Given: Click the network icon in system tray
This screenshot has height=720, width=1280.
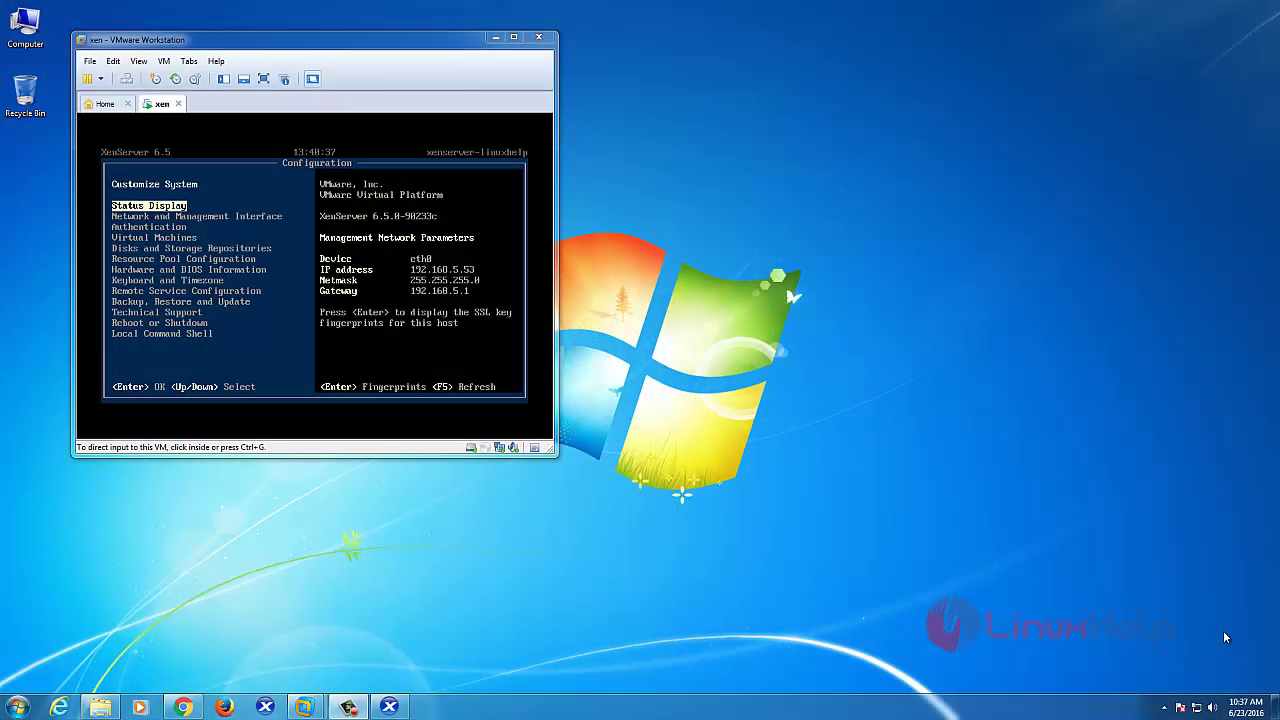Looking at the screenshot, I should coord(1196,708).
